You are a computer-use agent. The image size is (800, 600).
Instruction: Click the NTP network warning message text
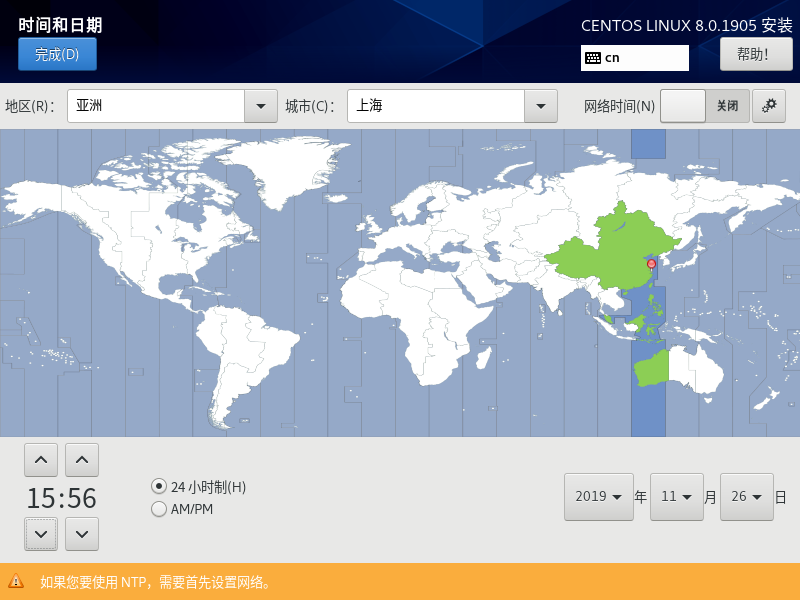click(155, 582)
